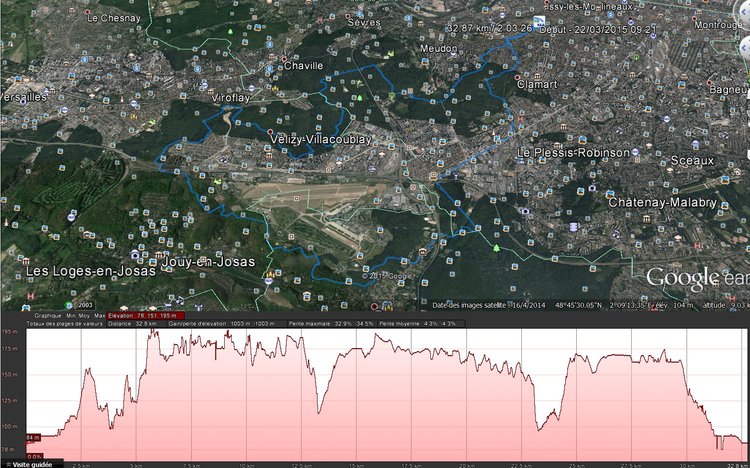This screenshot has width=750, height=468.
Task: Click the 32.87 km / 2:03:26 track label
Action: click(489, 28)
